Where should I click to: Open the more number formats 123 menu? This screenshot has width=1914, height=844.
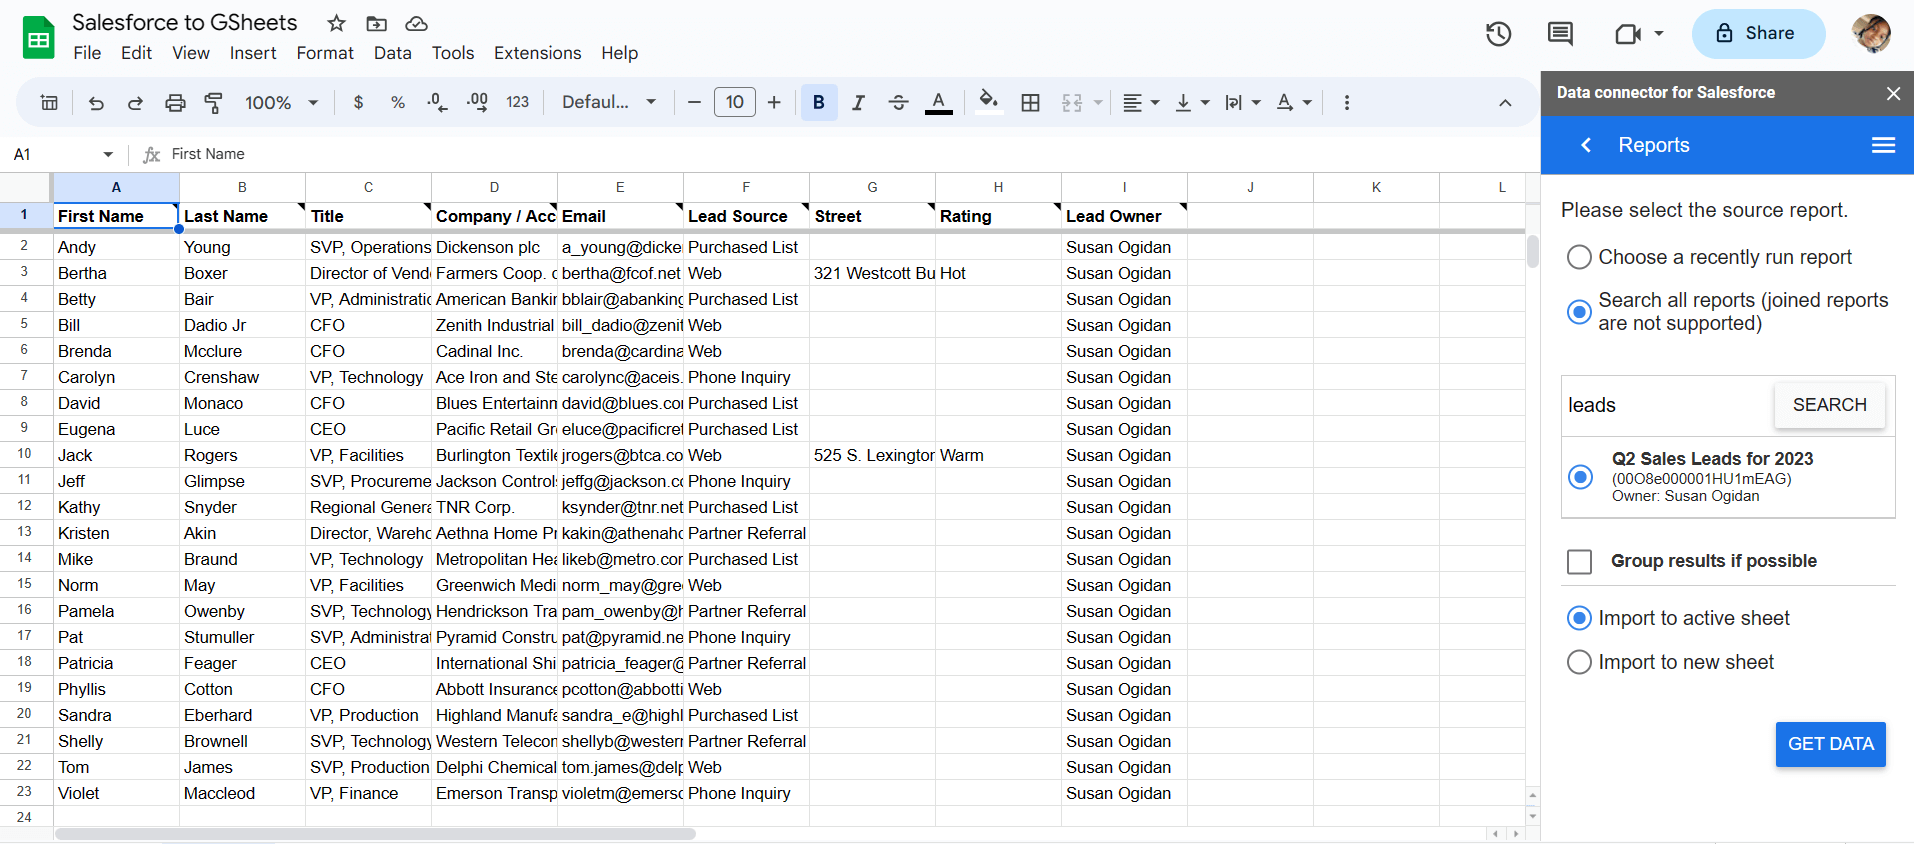517,102
